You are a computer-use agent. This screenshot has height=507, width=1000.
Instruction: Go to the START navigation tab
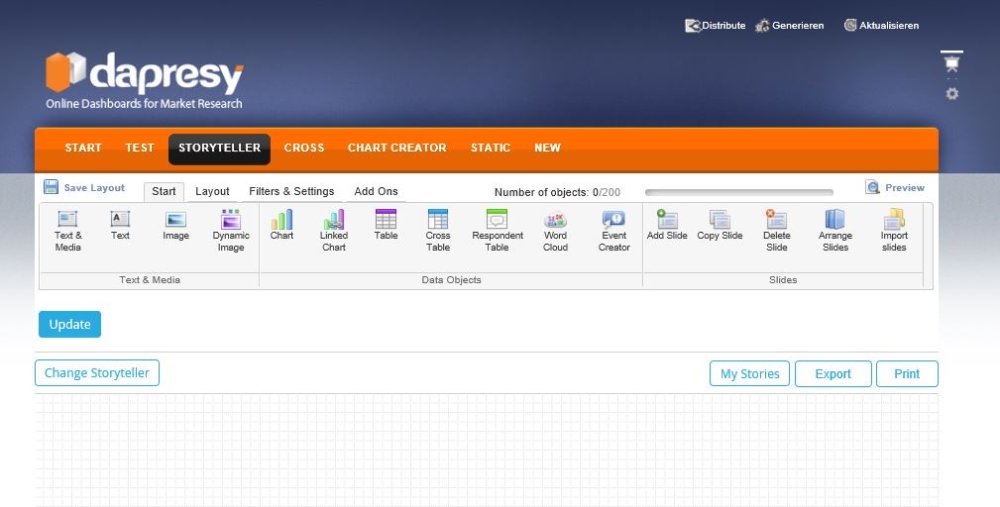(83, 148)
